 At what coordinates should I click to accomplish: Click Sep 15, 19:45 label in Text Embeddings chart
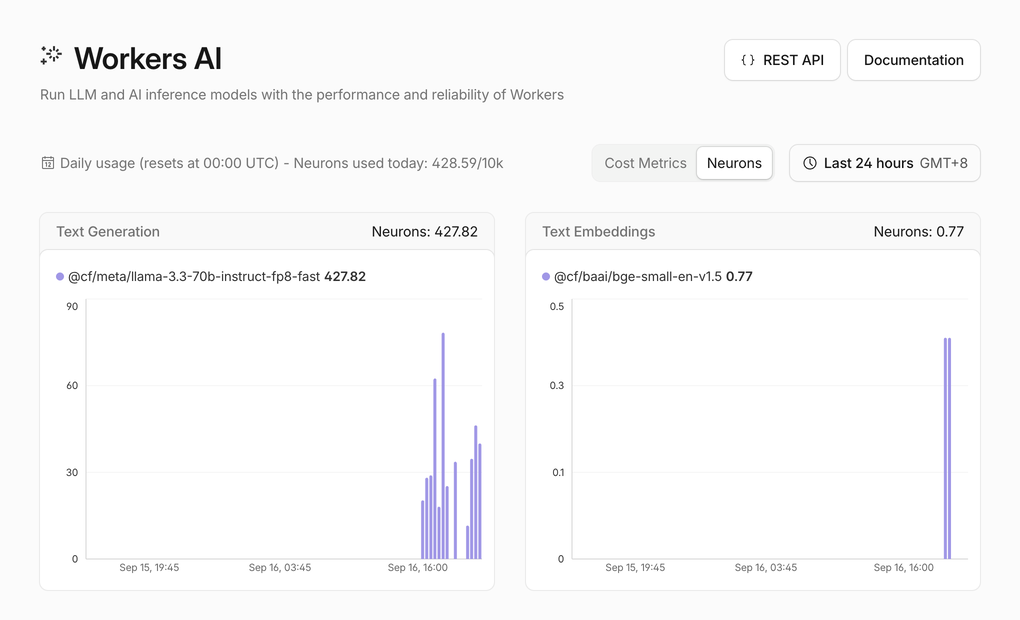635,567
